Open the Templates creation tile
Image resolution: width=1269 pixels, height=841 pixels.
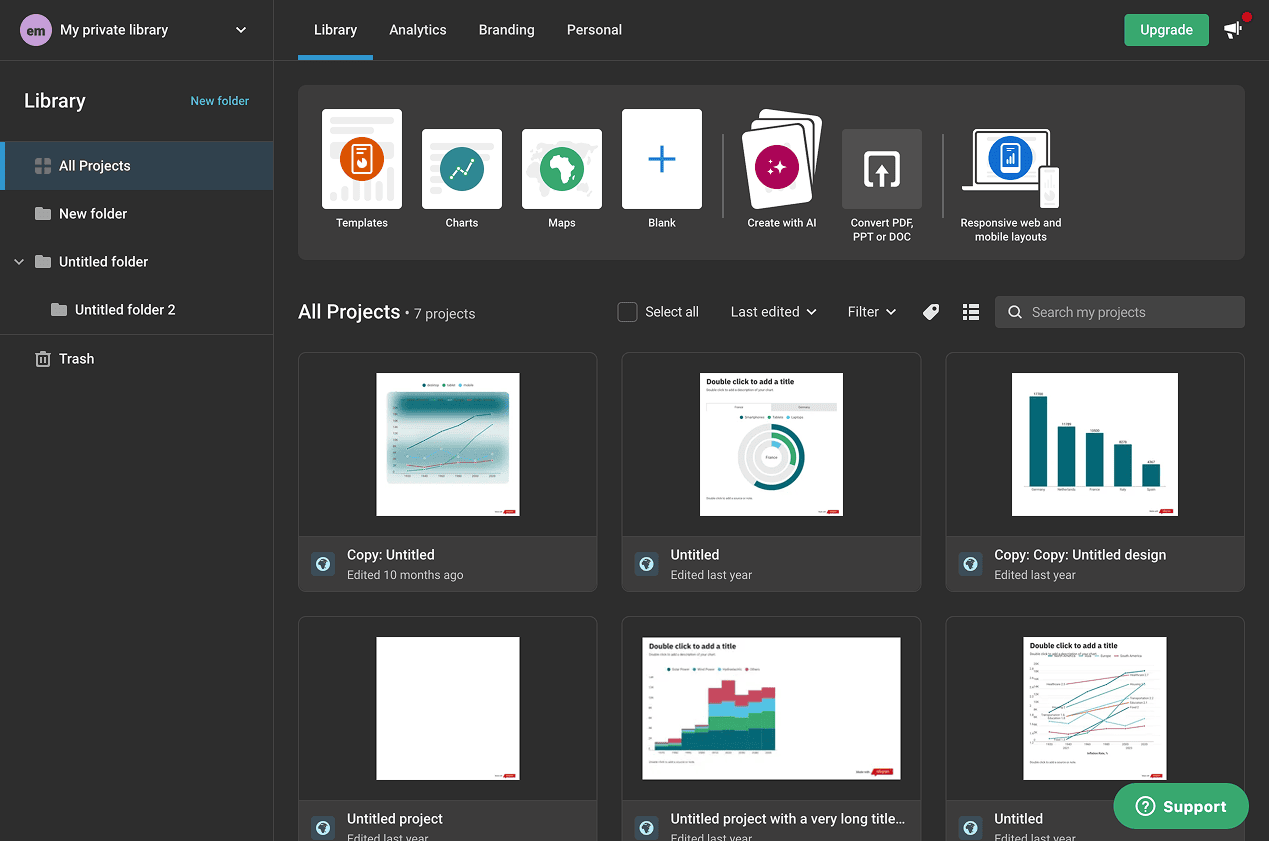point(362,170)
